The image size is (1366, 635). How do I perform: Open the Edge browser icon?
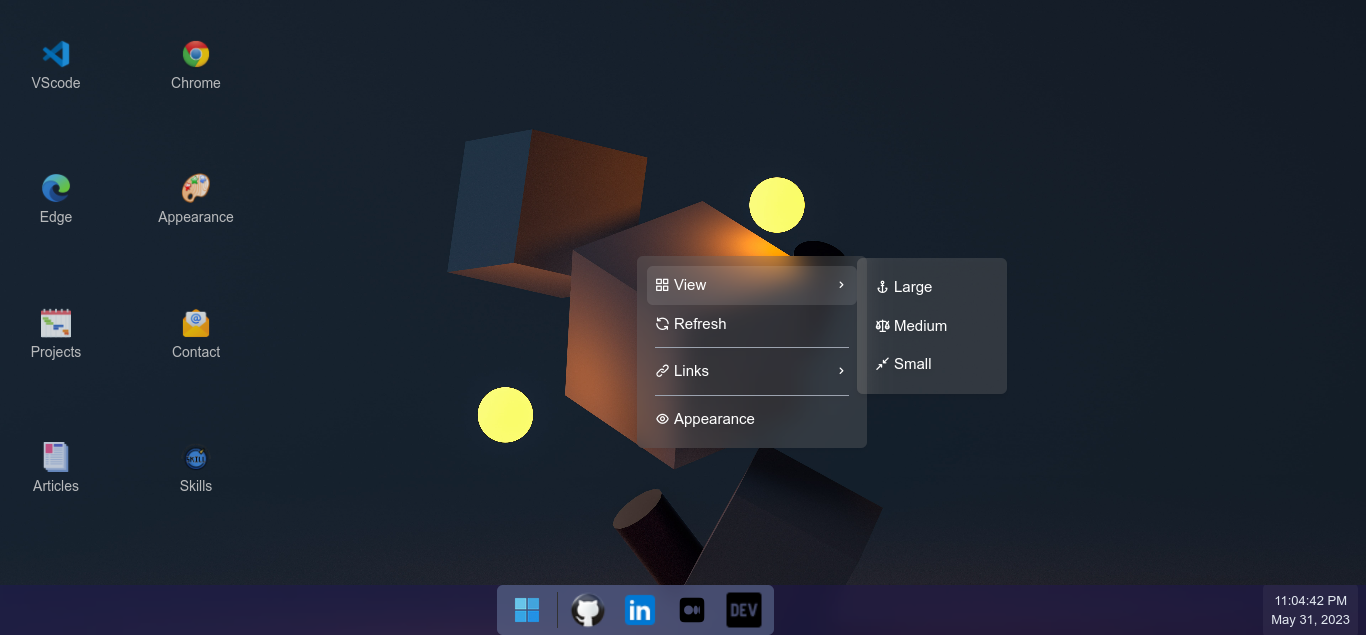pyautogui.click(x=56, y=200)
